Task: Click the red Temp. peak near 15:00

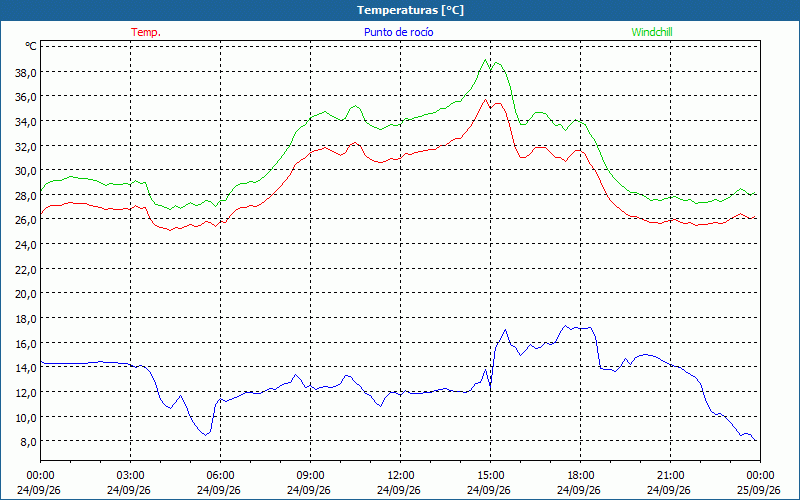Action: (x=485, y=99)
